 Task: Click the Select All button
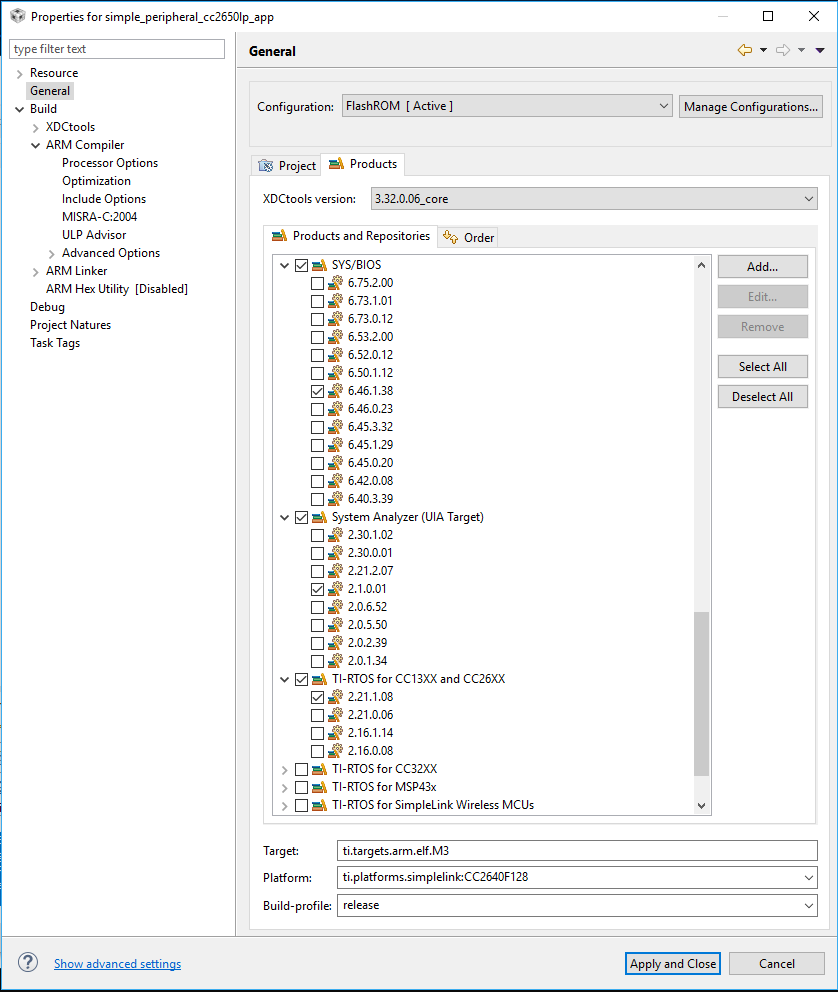point(763,367)
